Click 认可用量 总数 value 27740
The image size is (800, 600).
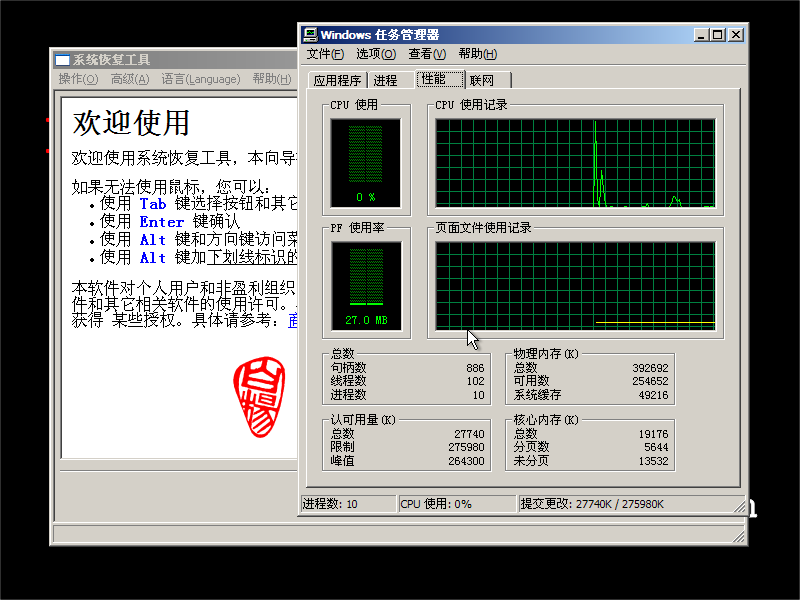pyautogui.click(x=469, y=434)
